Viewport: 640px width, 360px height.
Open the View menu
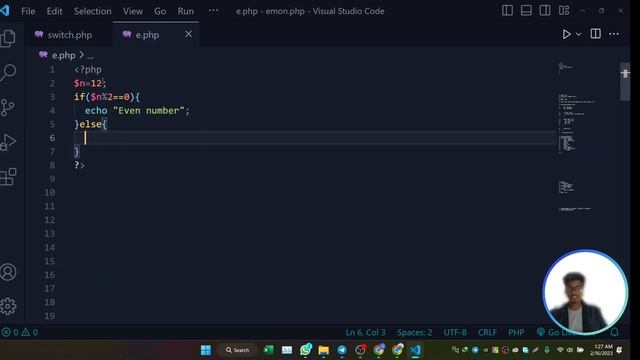click(133, 11)
